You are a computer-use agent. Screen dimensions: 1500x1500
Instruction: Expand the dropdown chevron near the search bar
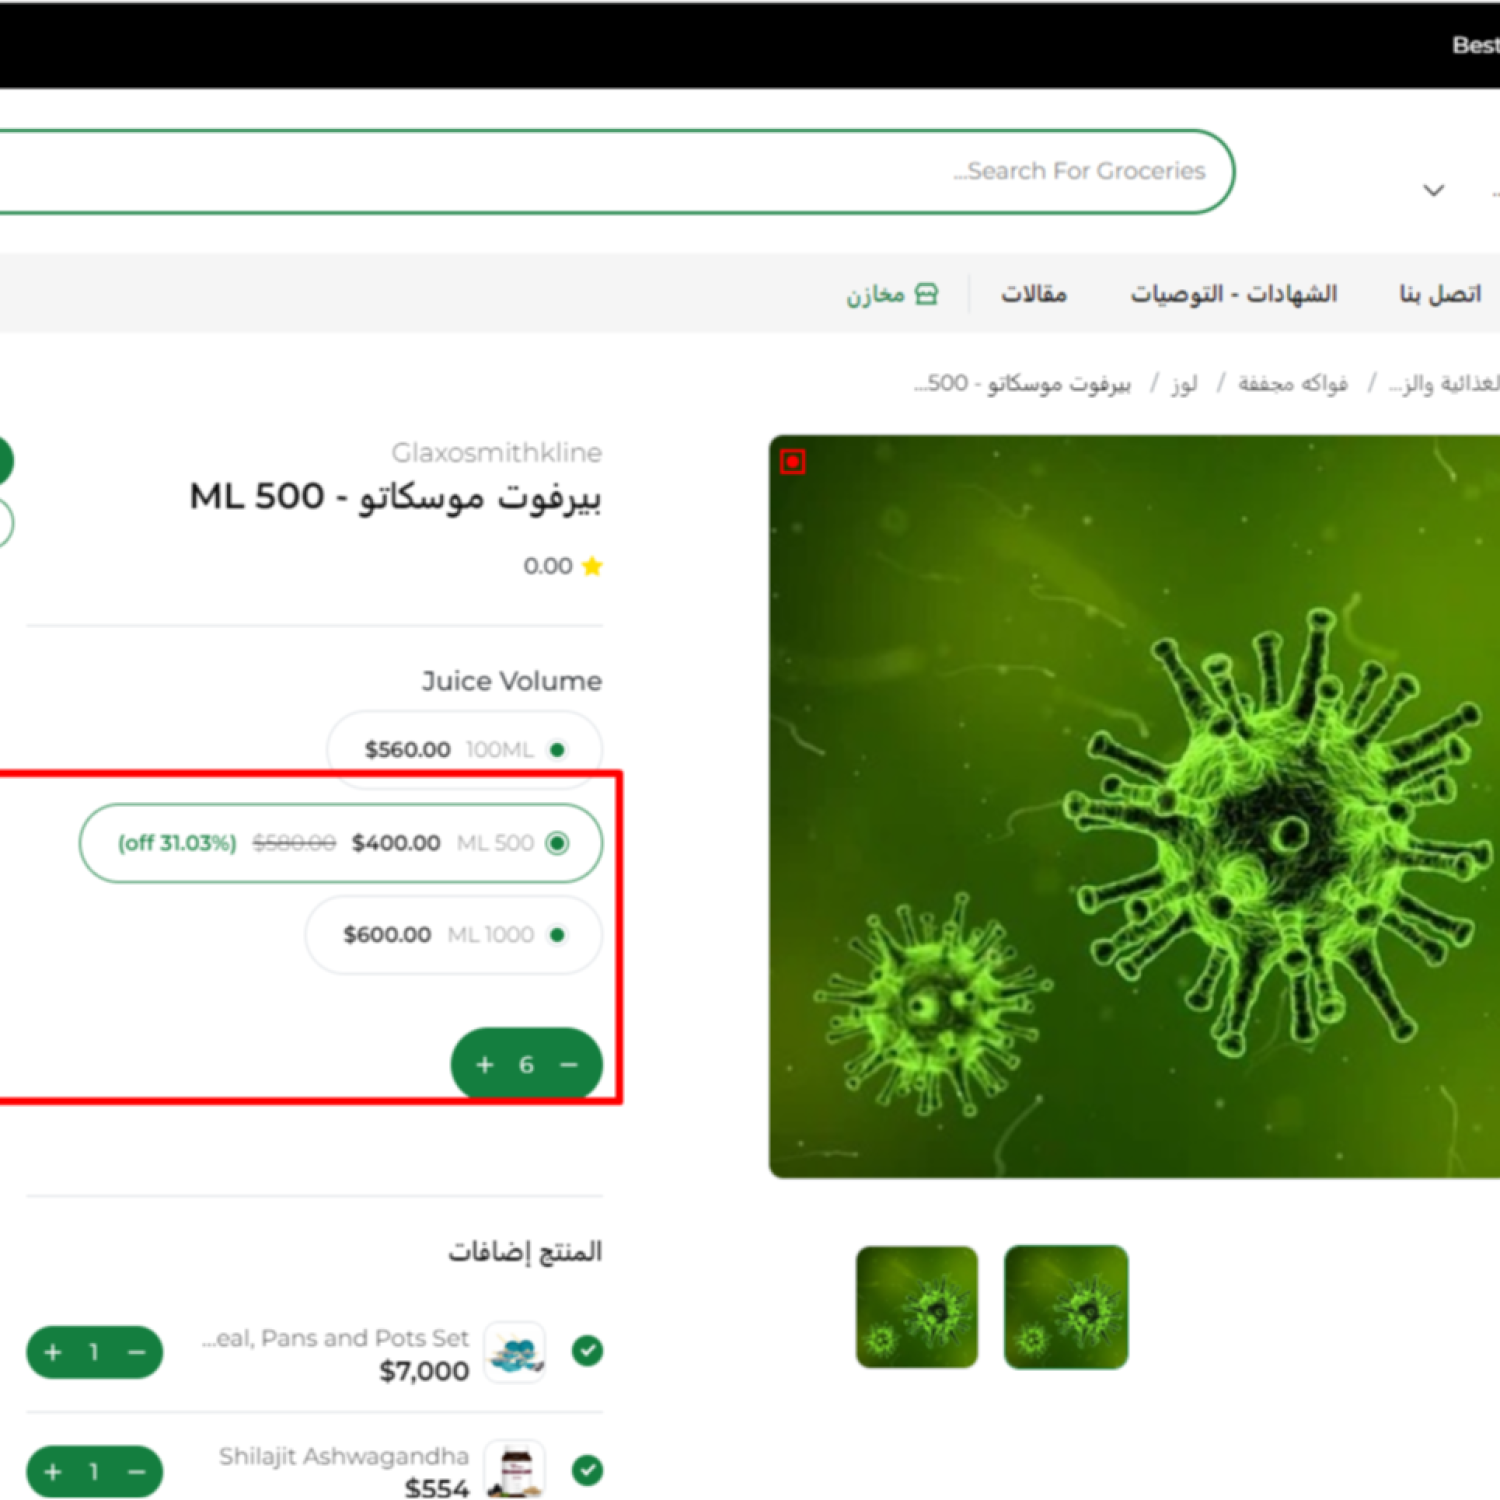[x=1433, y=190]
